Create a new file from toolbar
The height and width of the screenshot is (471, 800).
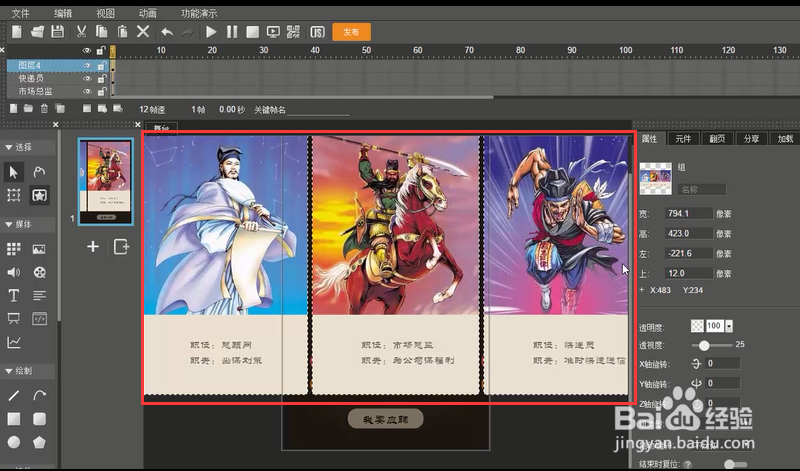[17, 32]
